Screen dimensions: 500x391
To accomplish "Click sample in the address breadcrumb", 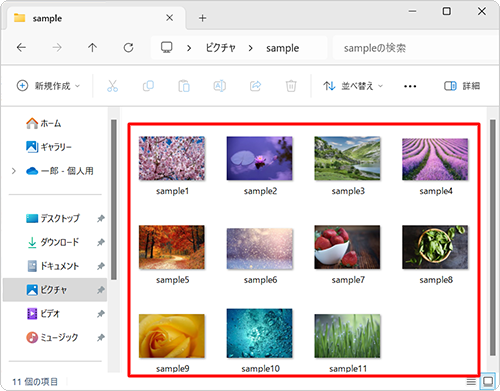I will pos(282,48).
